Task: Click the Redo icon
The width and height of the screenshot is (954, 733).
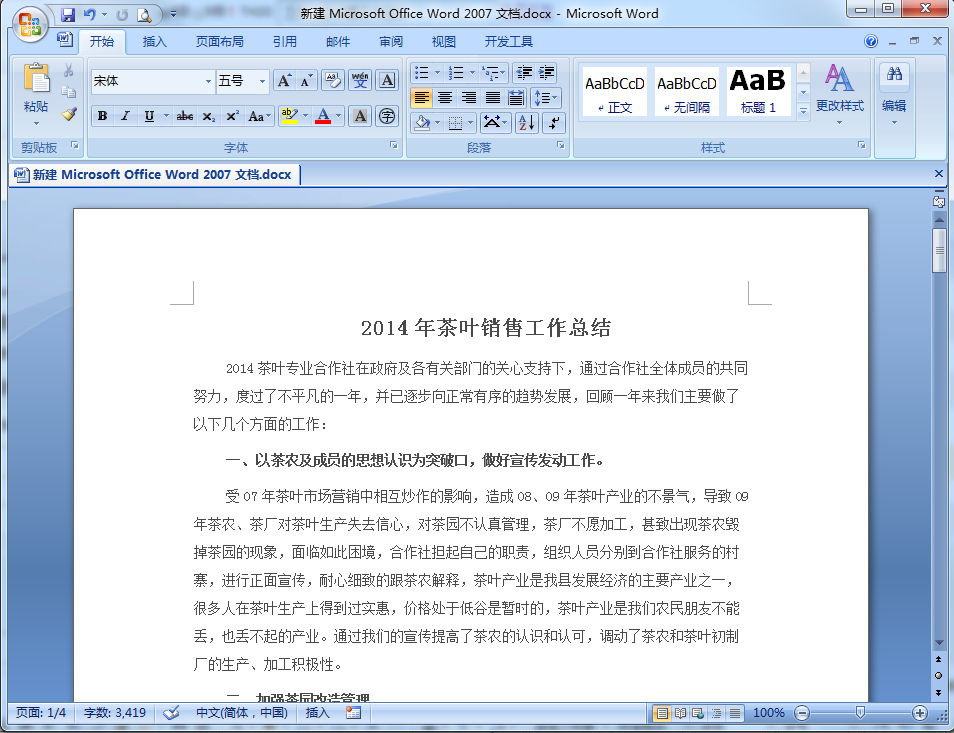Action: 122,14
